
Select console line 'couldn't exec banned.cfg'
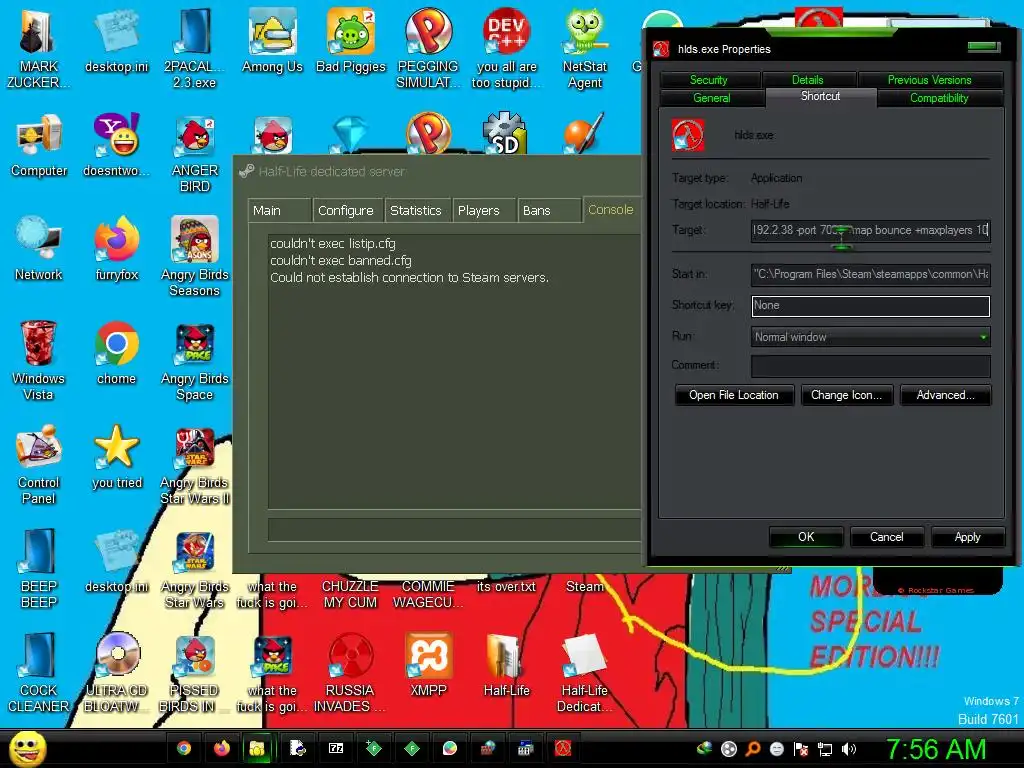click(x=341, y=261)
